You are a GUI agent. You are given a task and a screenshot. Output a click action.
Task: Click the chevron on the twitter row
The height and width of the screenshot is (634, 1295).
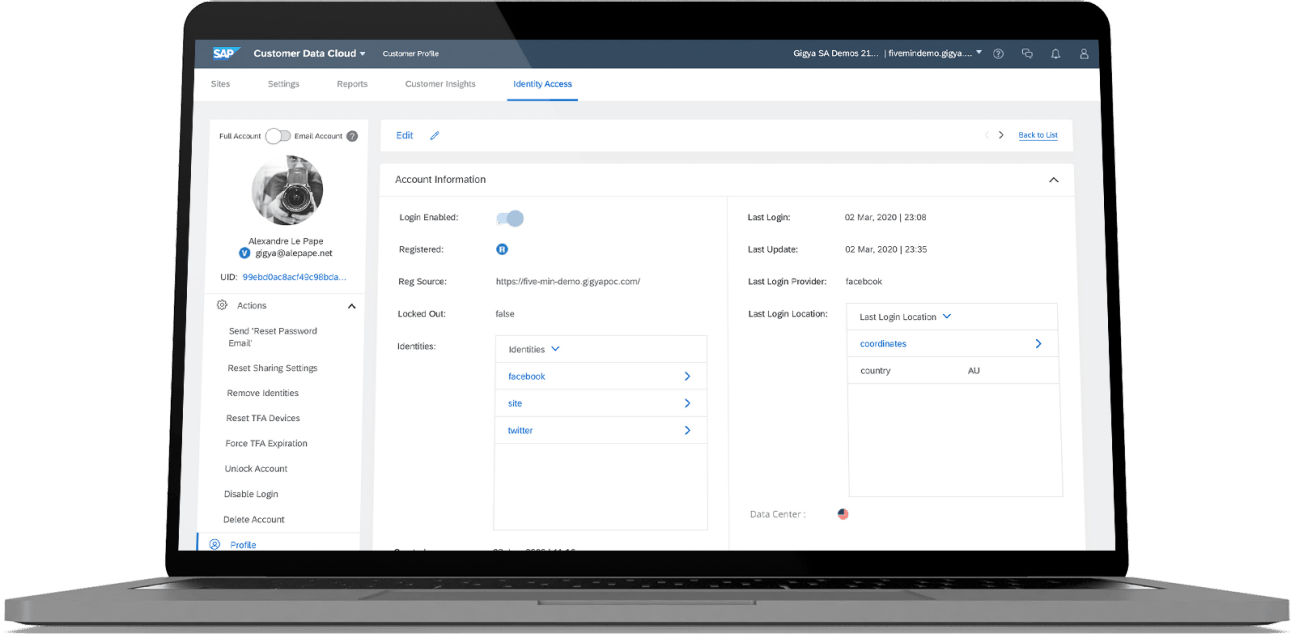[687, 430]
